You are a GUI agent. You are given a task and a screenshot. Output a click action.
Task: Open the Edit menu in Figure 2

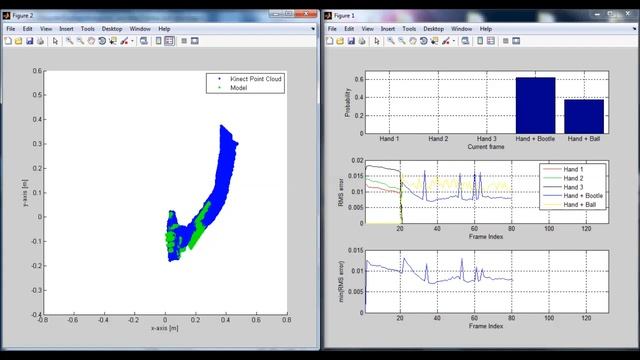(27, 29)
